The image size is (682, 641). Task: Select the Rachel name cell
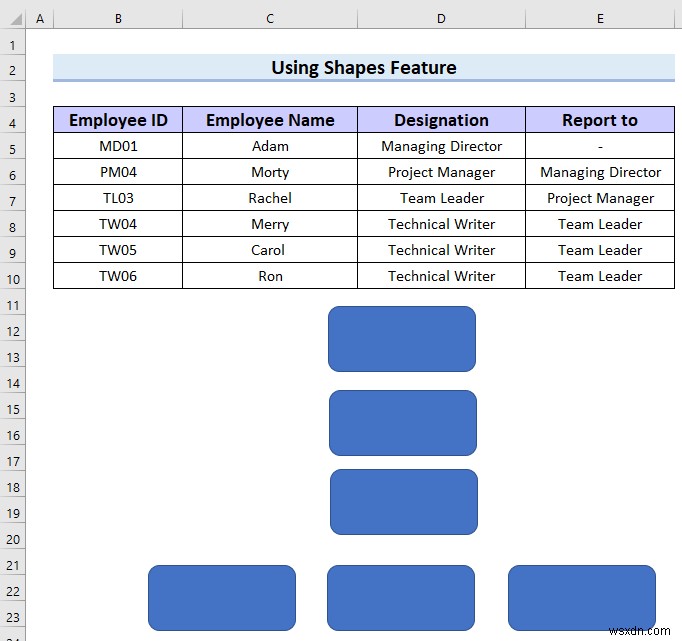(270, 198)
